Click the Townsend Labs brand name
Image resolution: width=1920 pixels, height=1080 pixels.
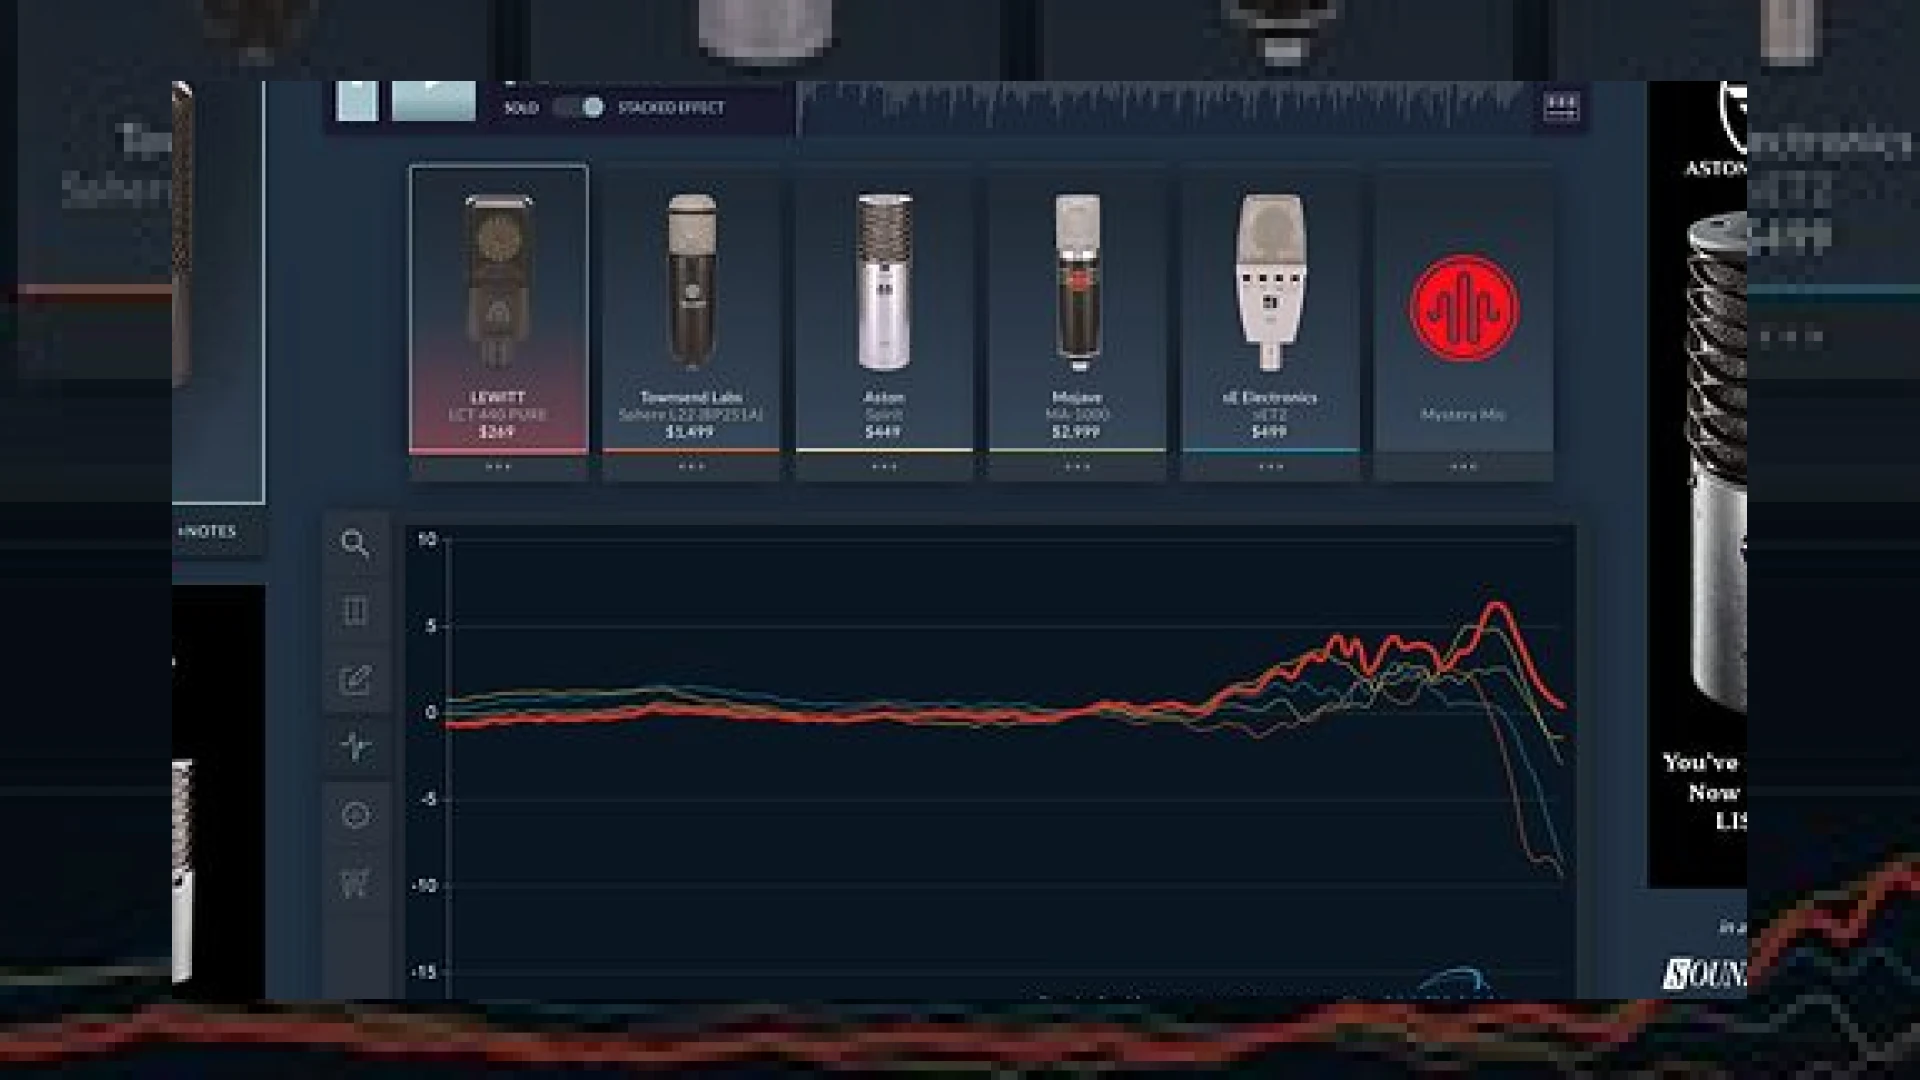pos(691,397)
